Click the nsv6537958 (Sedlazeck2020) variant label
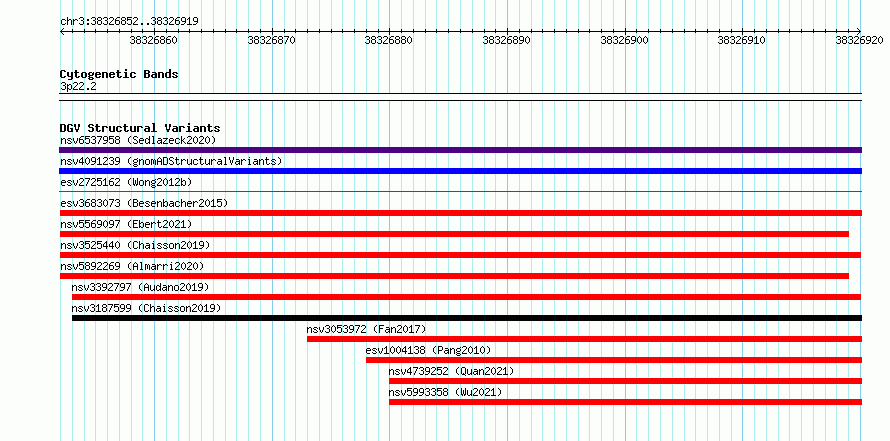 tap(138, 140)
